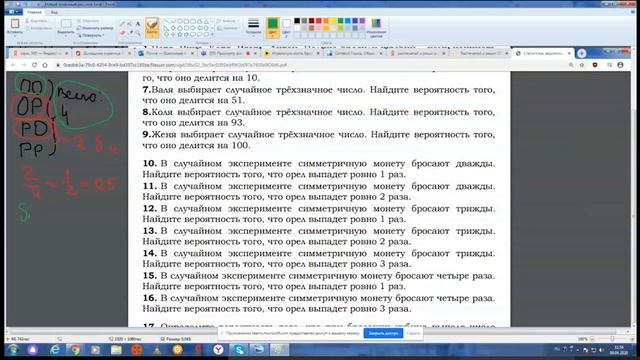Click the Hide link in sharing bar
The height and width of the screenshot is (360, 640).
(x=413, y=333)
